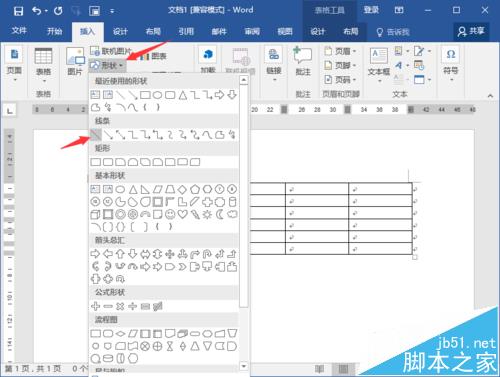Pick the smiley face basic shape
The width and height of the screenshot is (500, 377).
(x=170, y=214)
